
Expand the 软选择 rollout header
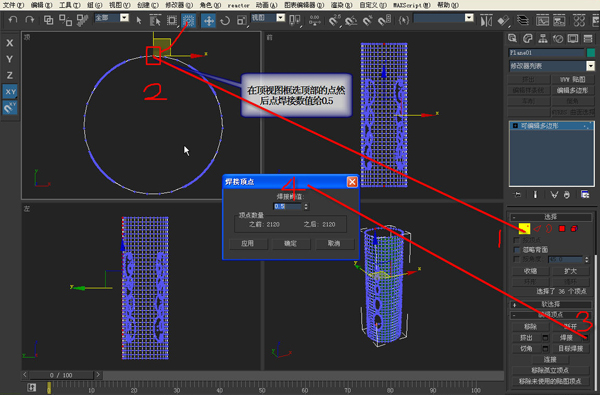click(551, 304)
